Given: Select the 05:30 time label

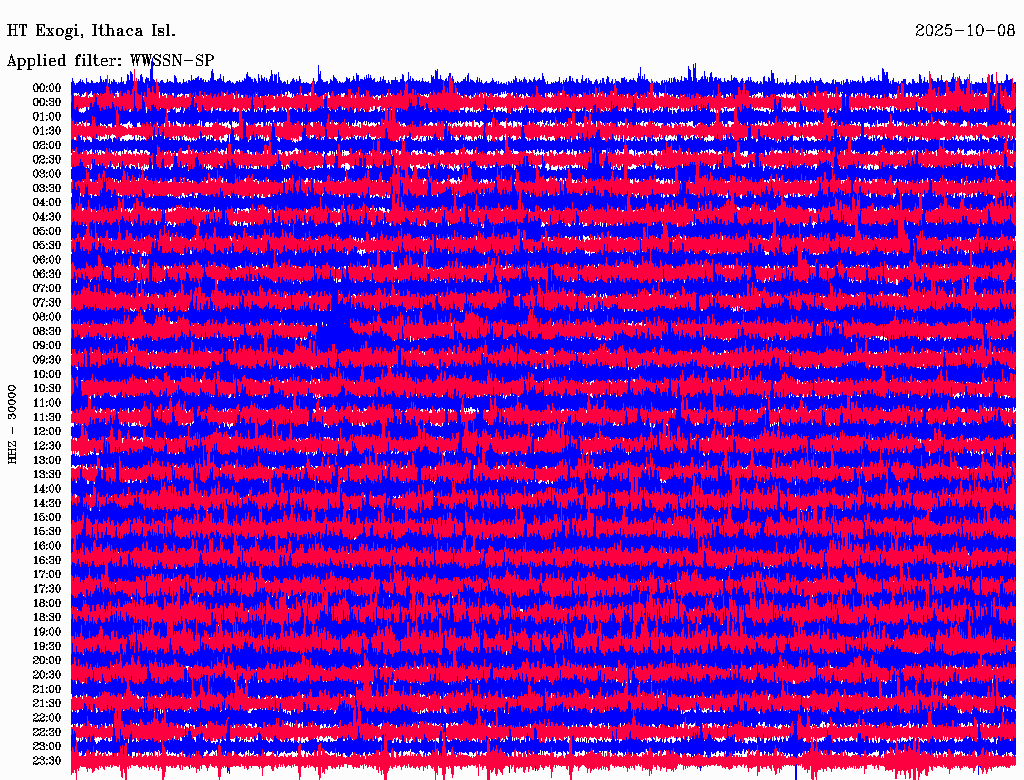Looking at the screenshot, I should click(47, 246).
